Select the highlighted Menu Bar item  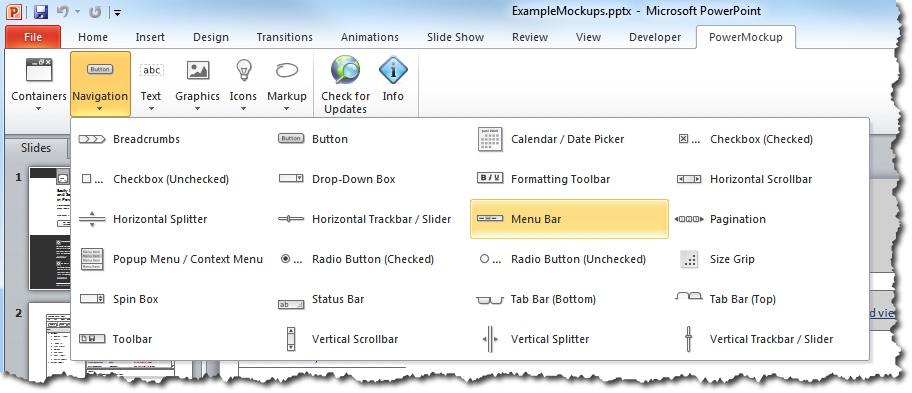569,219
